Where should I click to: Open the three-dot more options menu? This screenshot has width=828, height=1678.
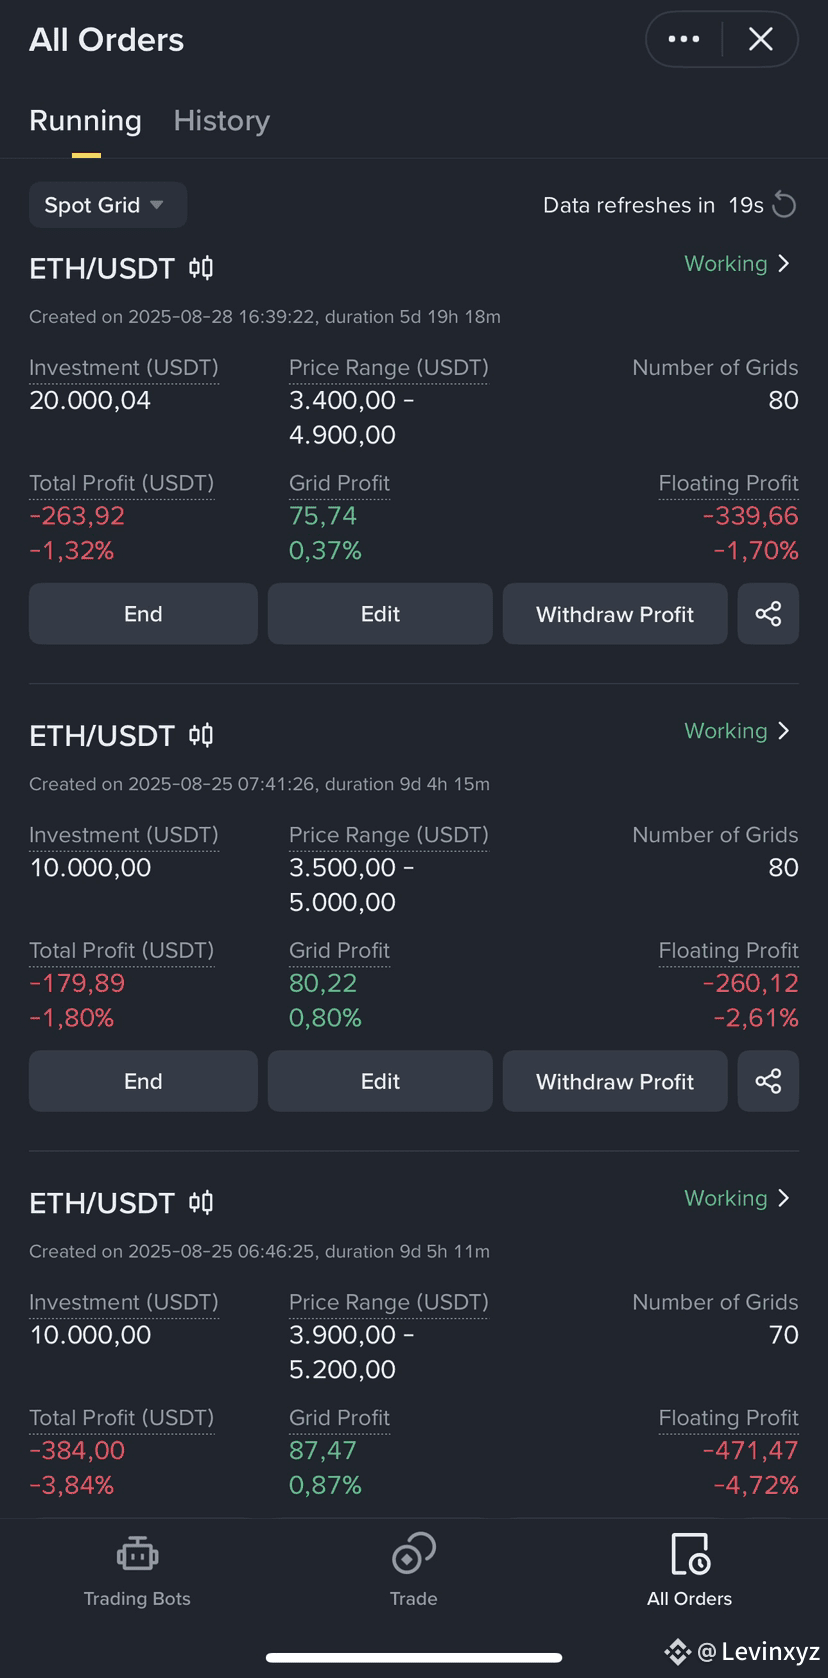684,39
